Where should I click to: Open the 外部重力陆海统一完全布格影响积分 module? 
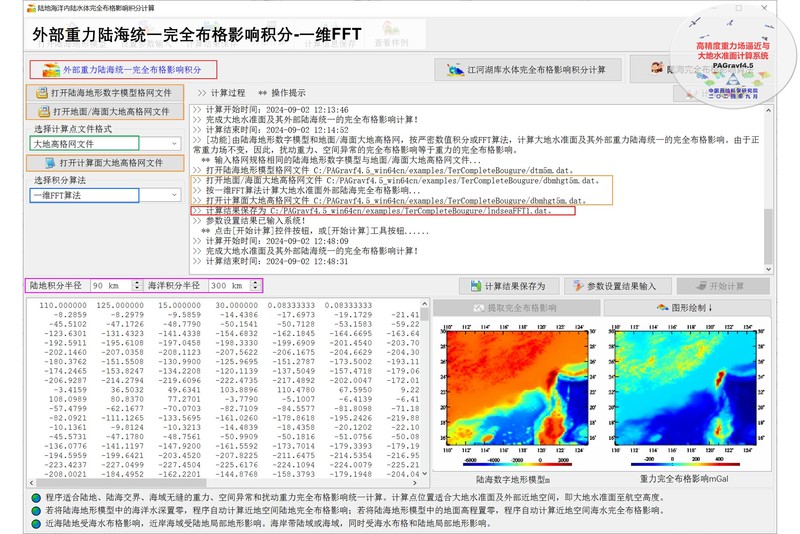(x=123, y=69)
